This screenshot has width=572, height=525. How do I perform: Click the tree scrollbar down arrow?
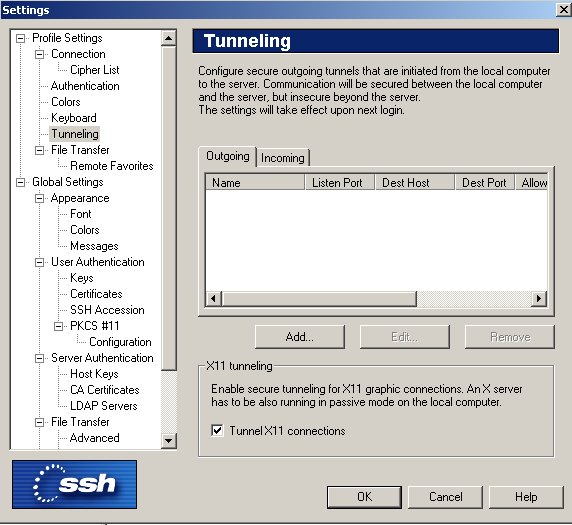(x=169, y=441)
